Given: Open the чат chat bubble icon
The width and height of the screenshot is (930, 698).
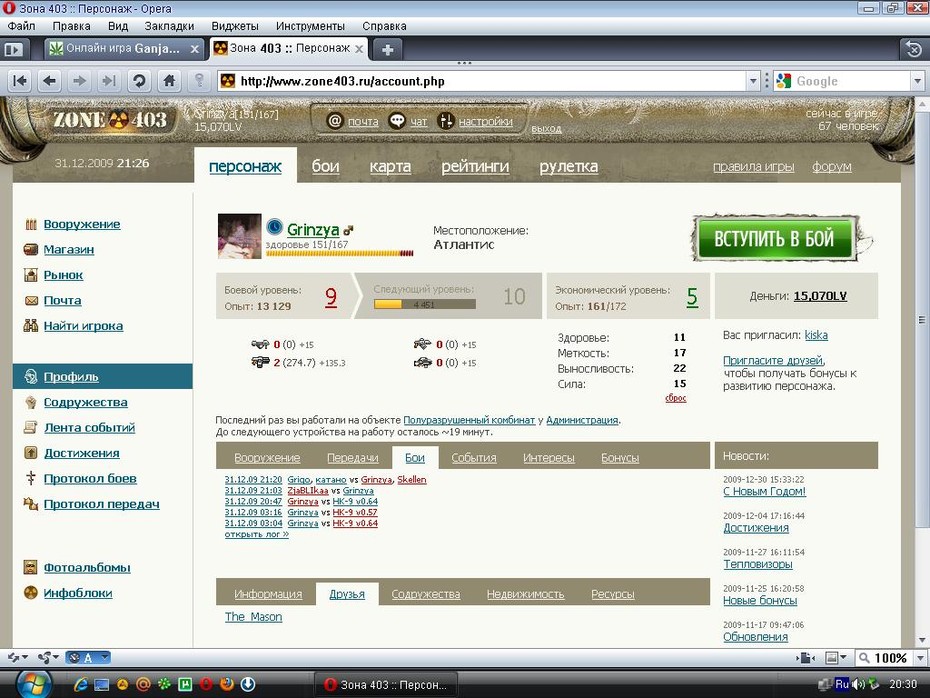Looking at the screenshot, I should click(x=397, y=121).
